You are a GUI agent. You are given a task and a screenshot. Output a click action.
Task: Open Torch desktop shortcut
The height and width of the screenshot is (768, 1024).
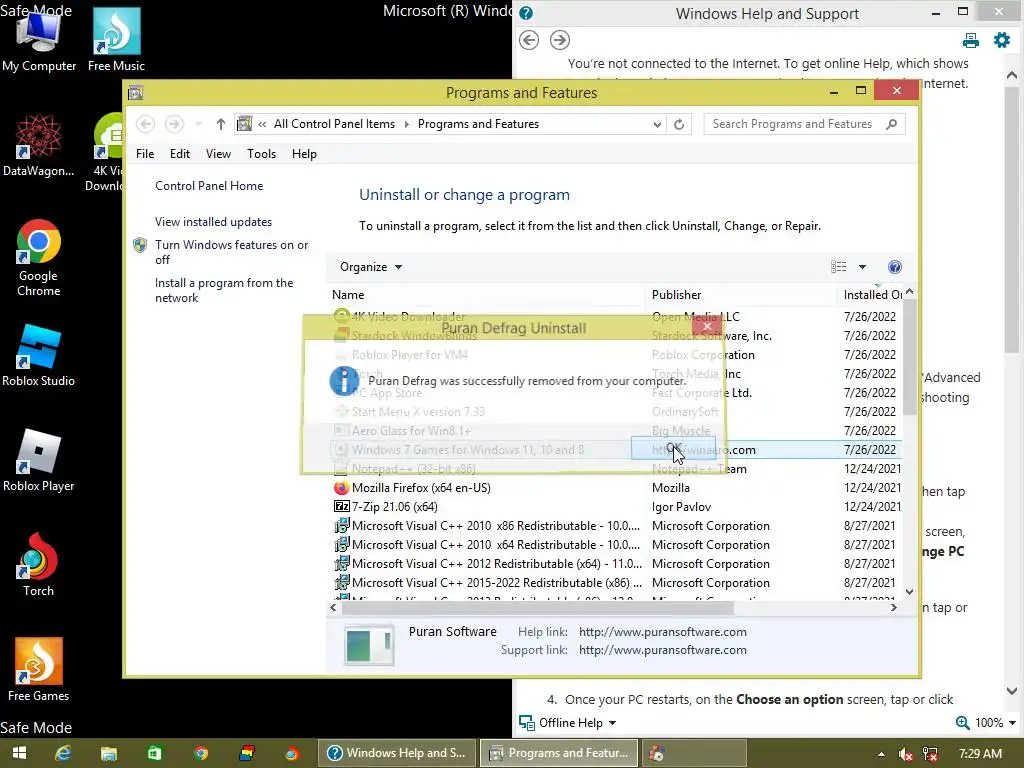(x=39, y=565)
